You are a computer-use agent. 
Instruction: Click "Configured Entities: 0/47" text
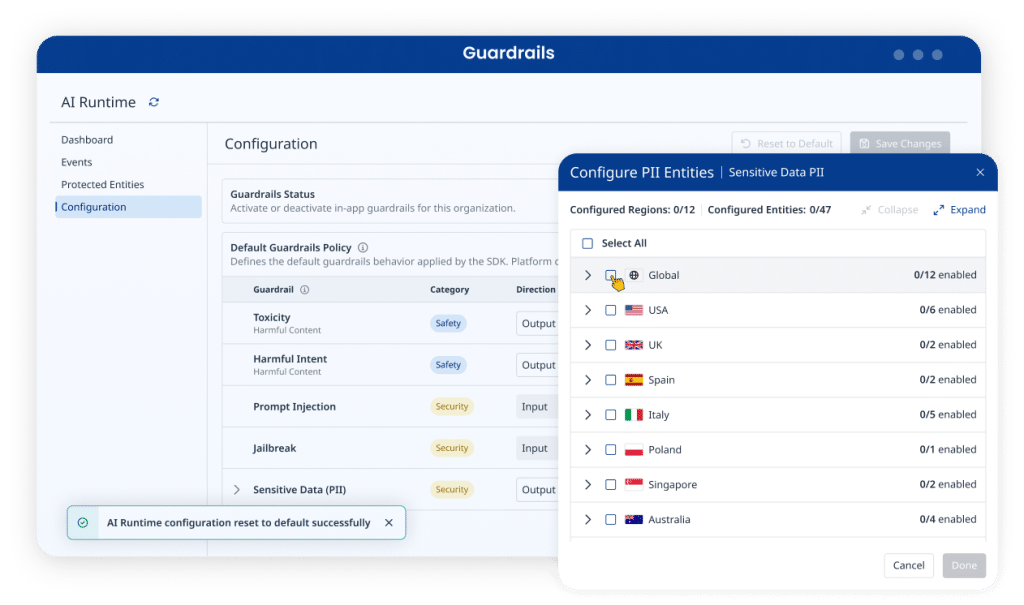pos(769,210)
